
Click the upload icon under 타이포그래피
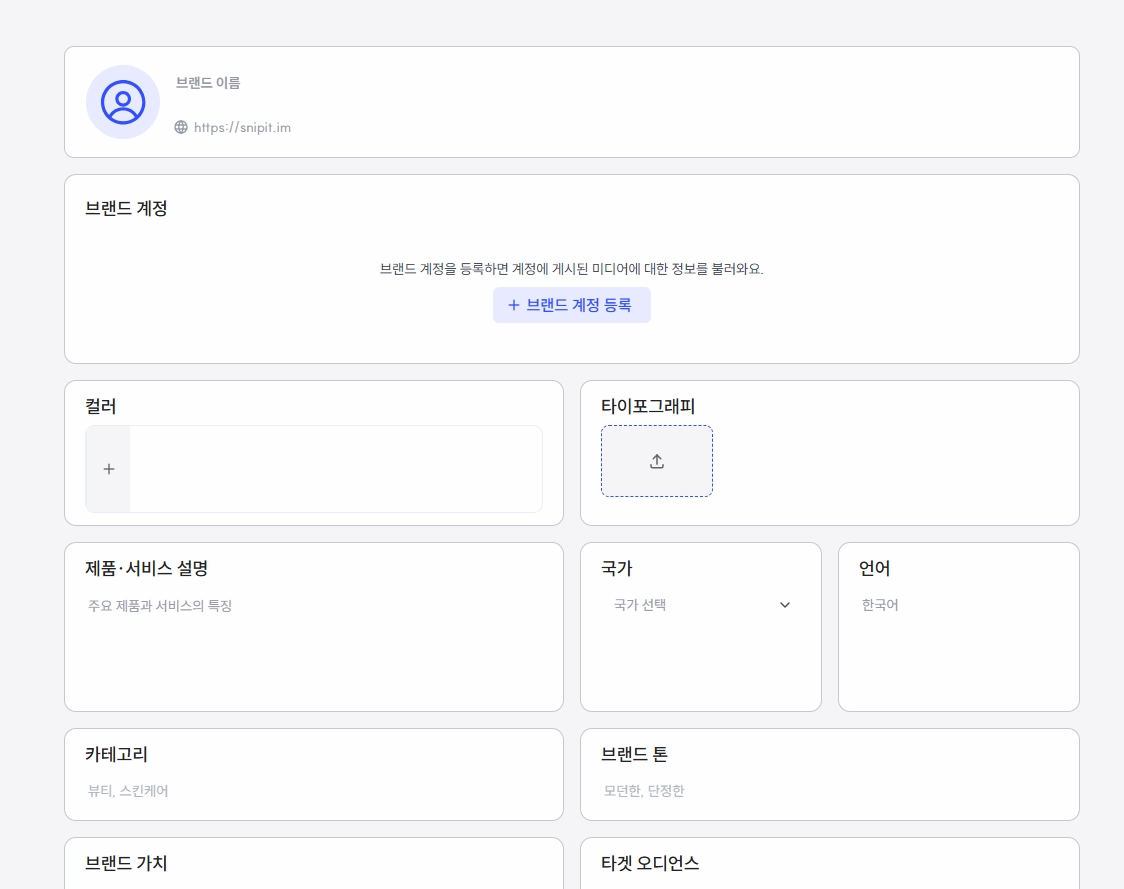point(657,461)
